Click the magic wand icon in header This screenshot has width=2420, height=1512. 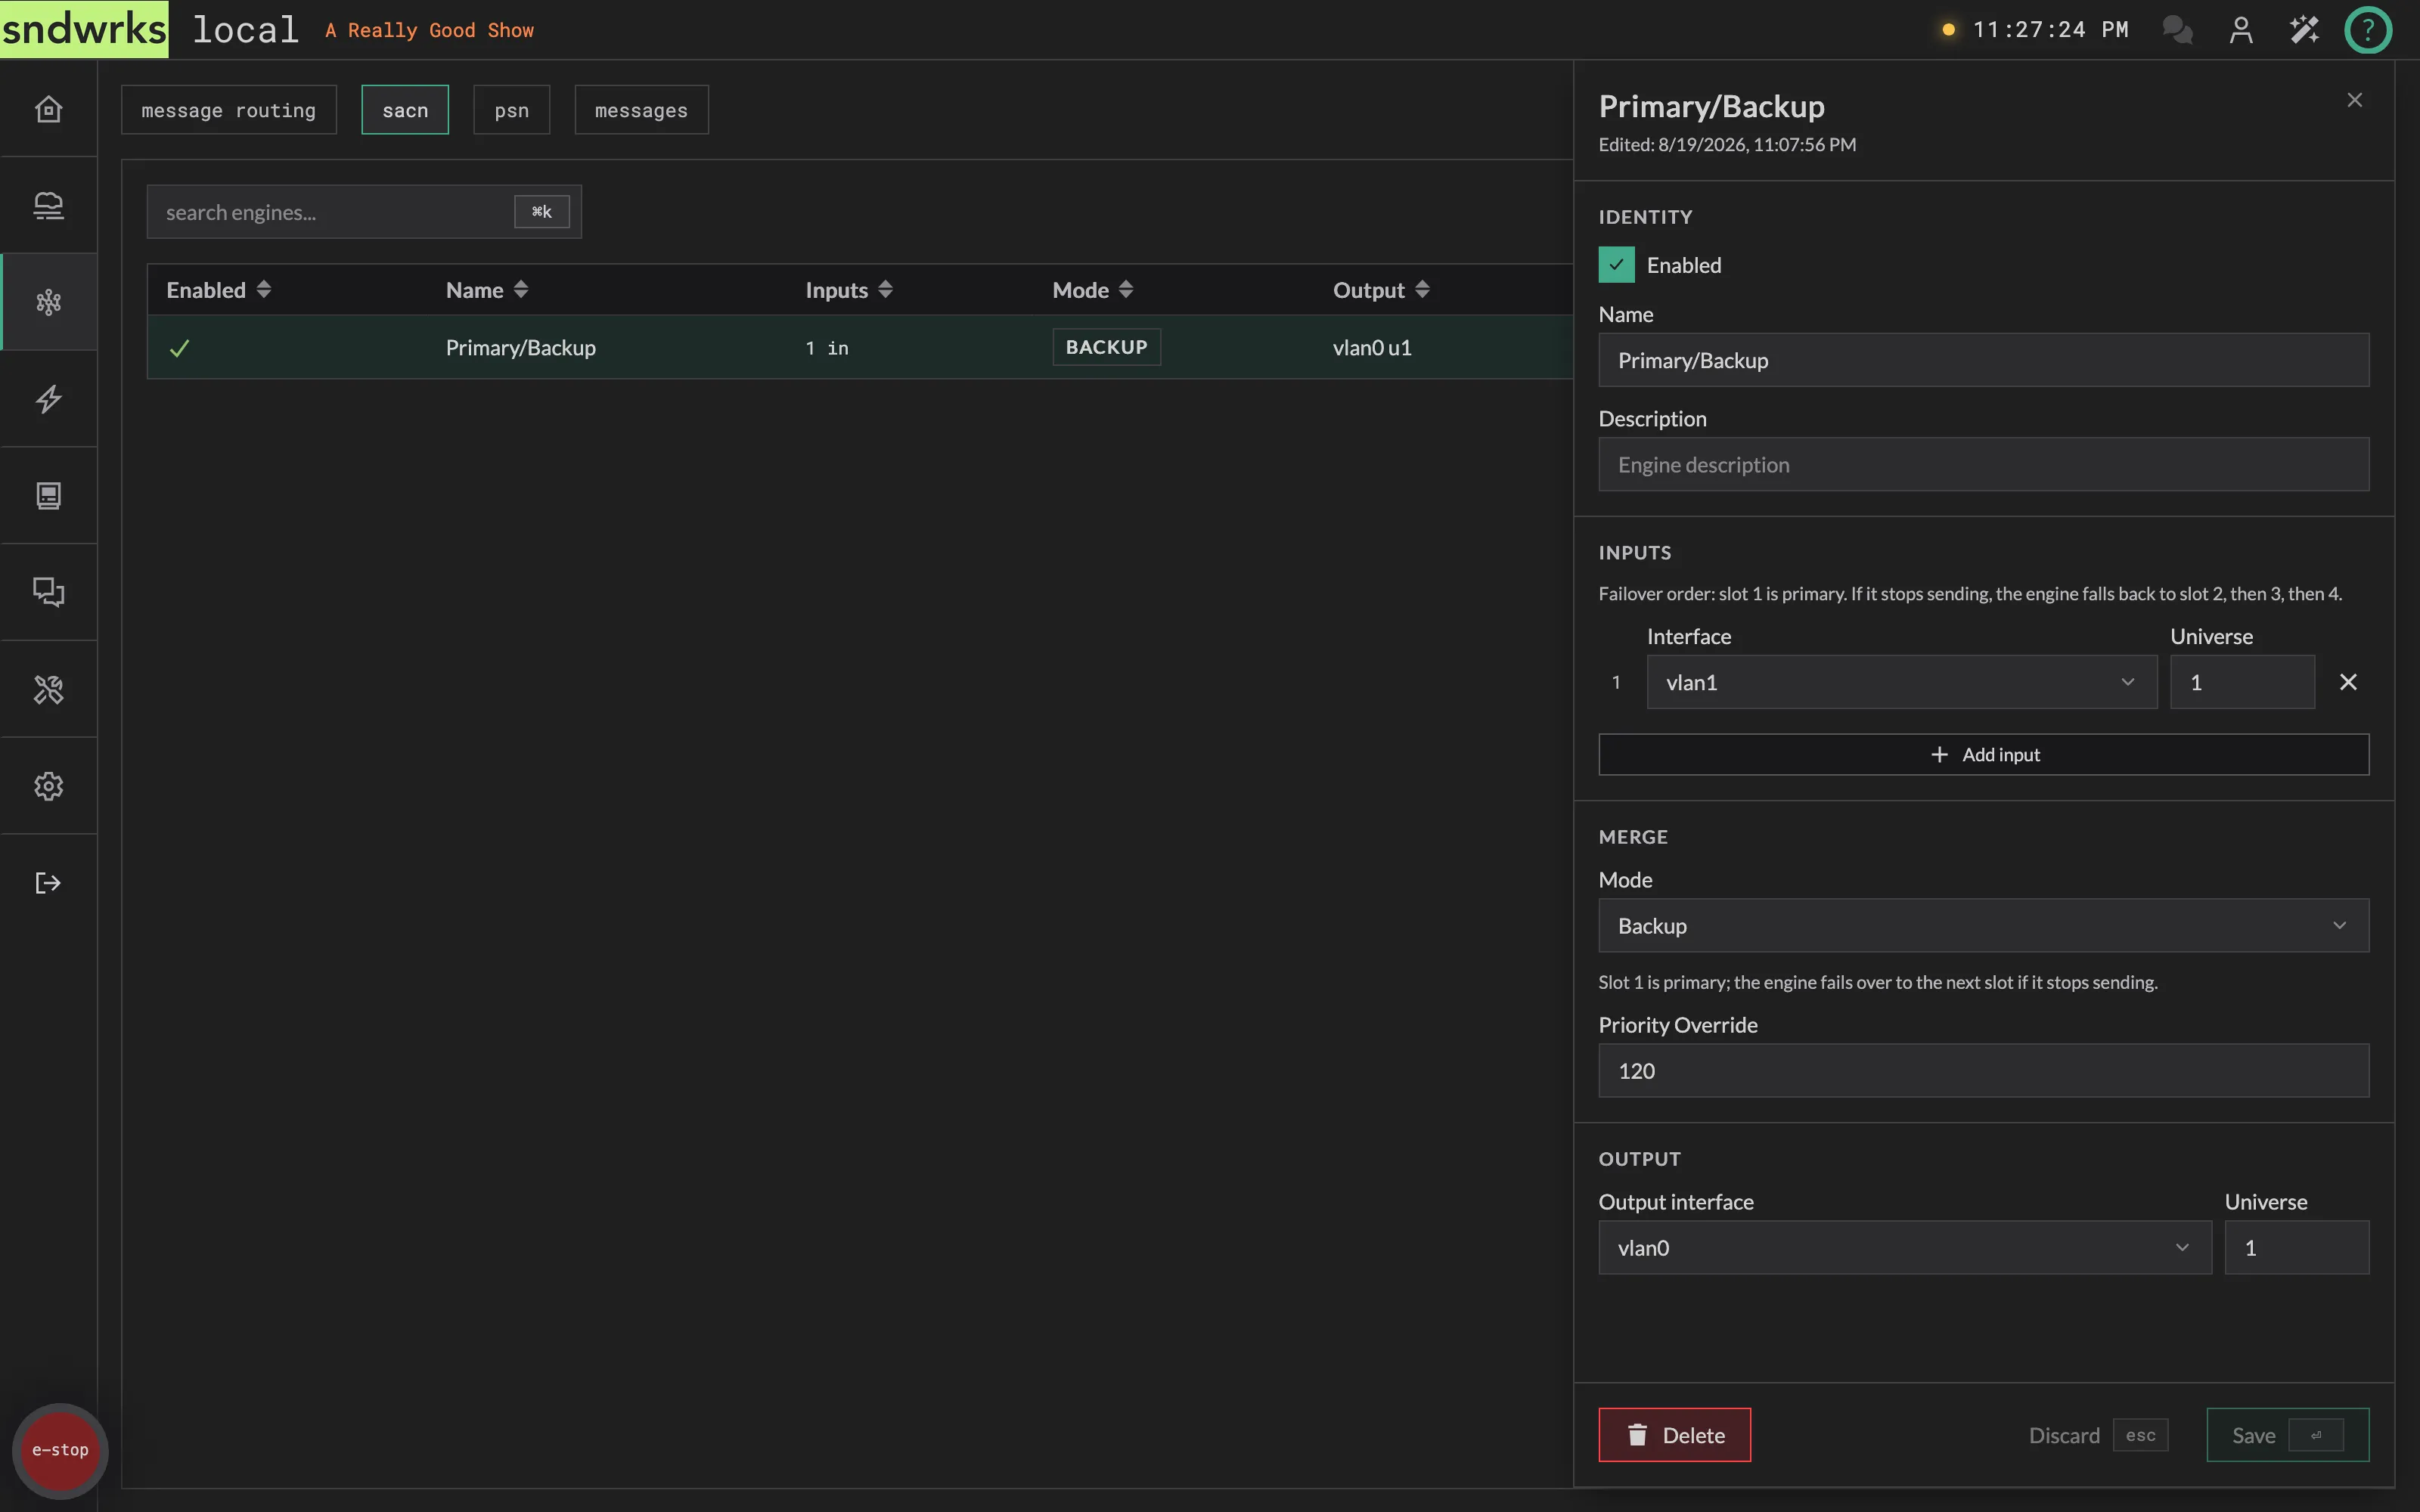(2304, 30)
